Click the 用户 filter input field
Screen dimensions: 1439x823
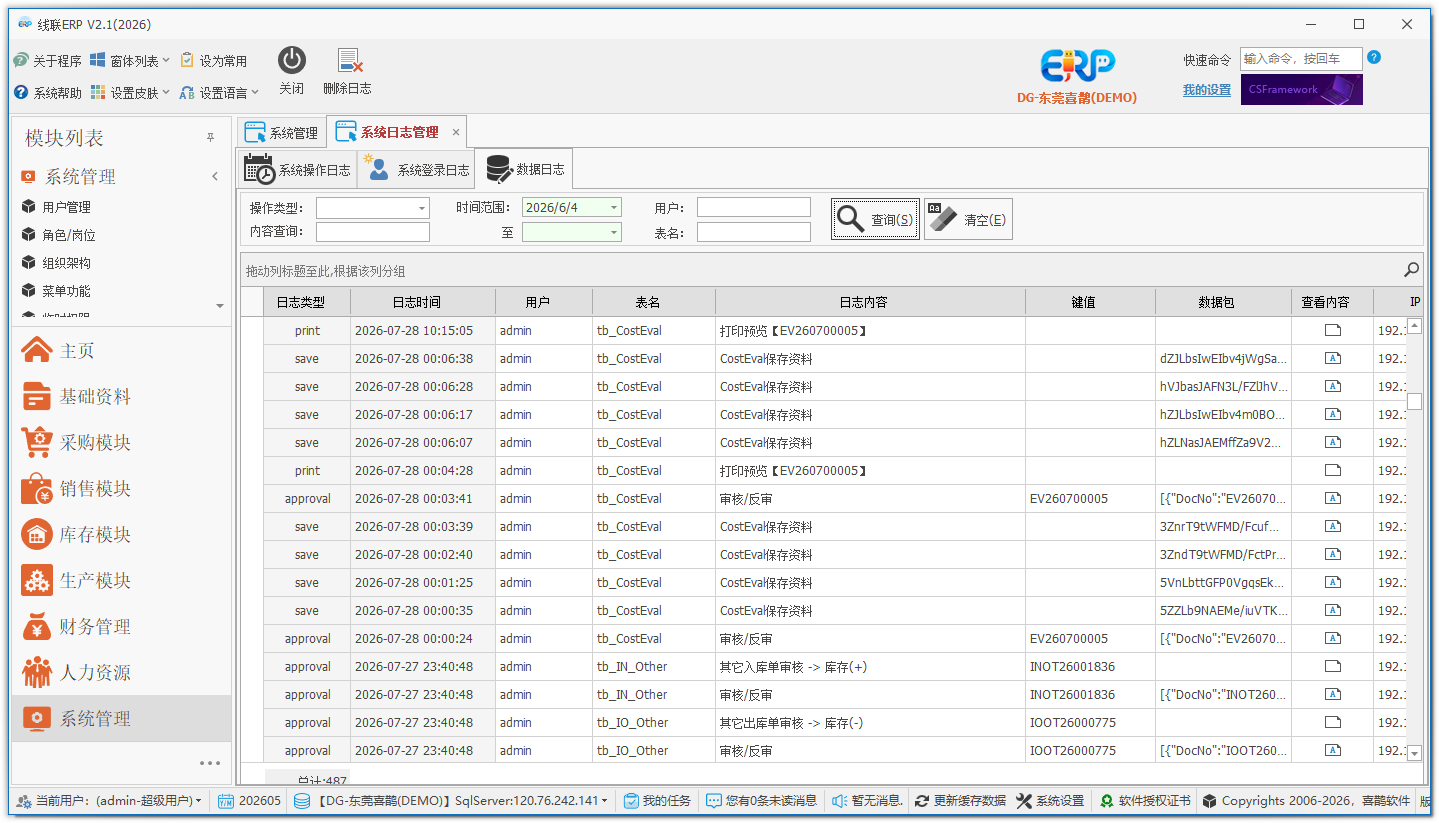coord(754,207)
